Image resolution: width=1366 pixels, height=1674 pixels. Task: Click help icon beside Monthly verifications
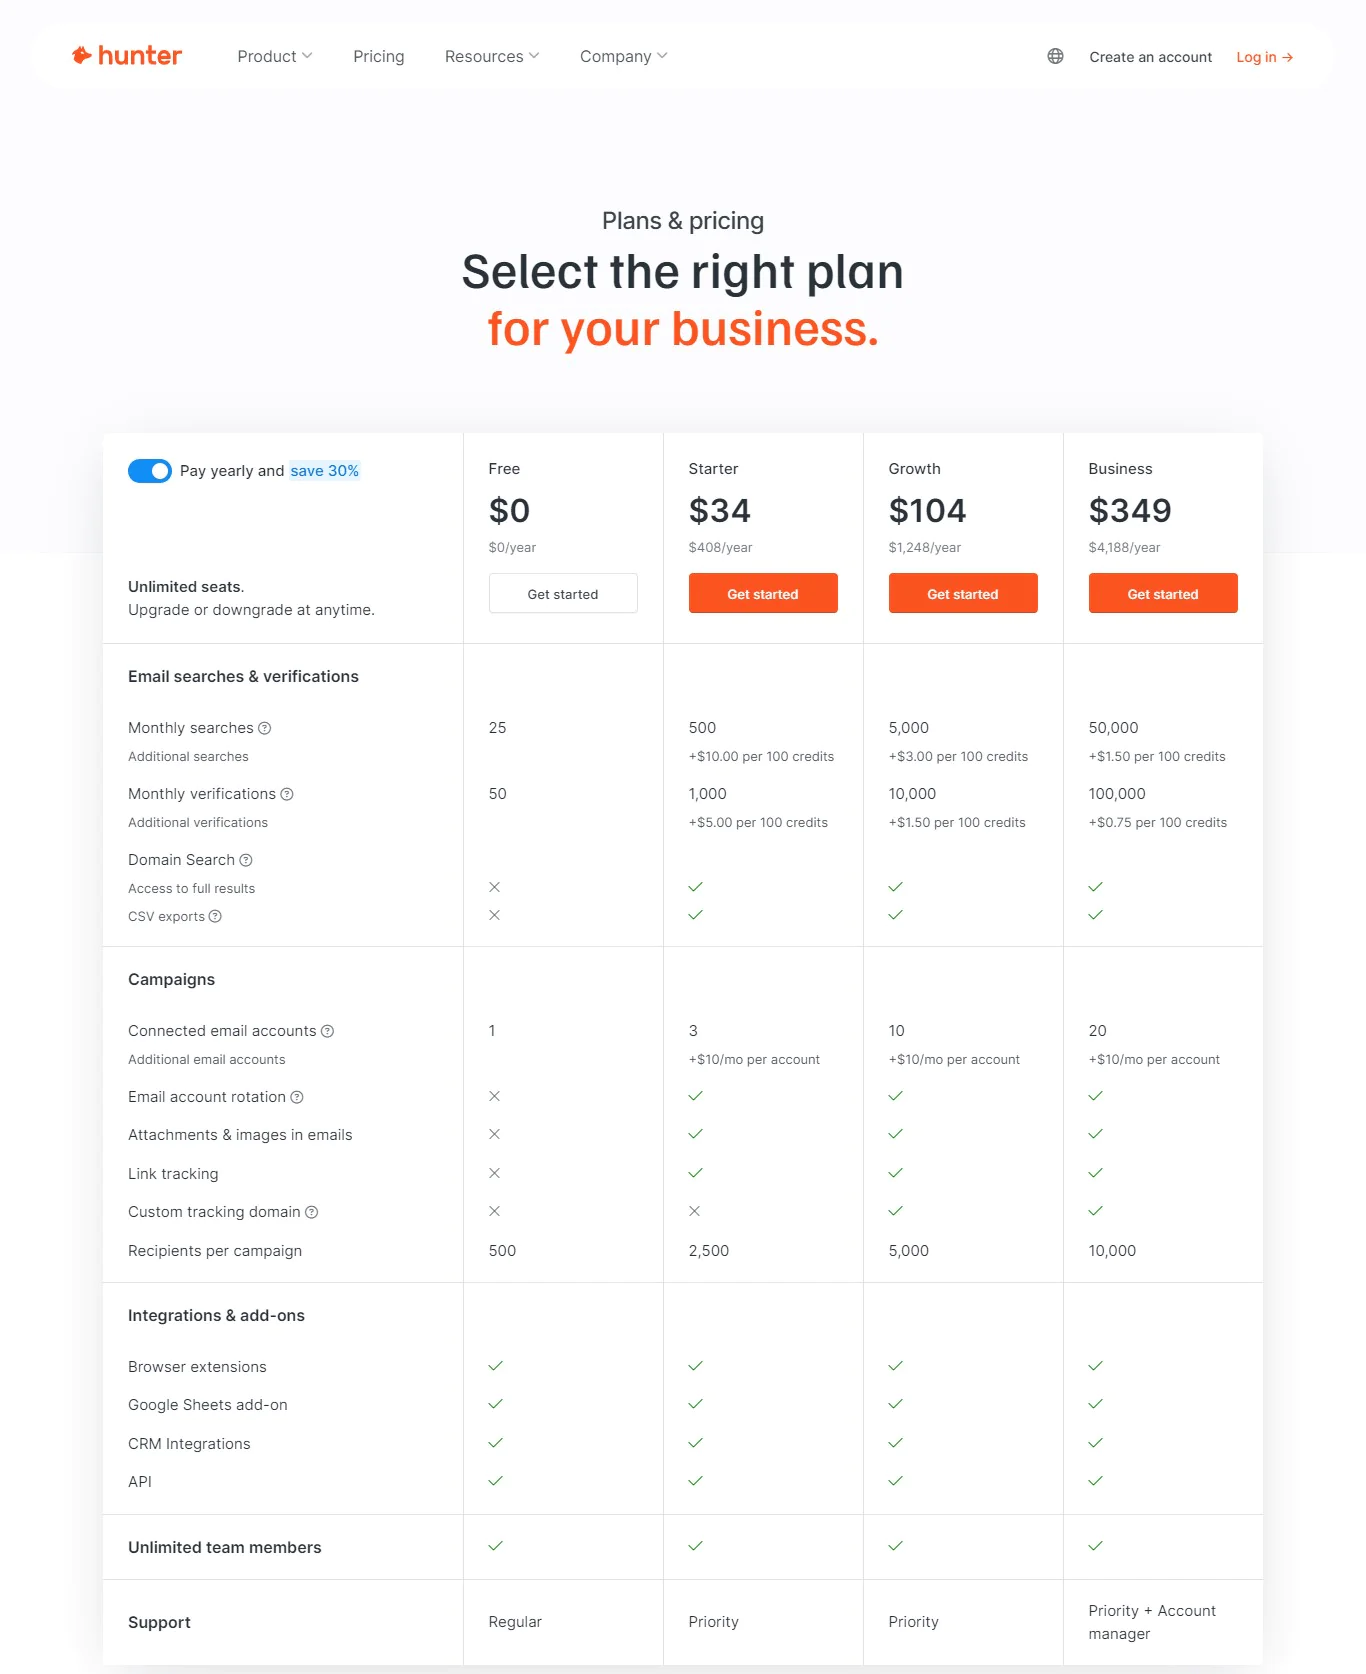tap(287, 794)
